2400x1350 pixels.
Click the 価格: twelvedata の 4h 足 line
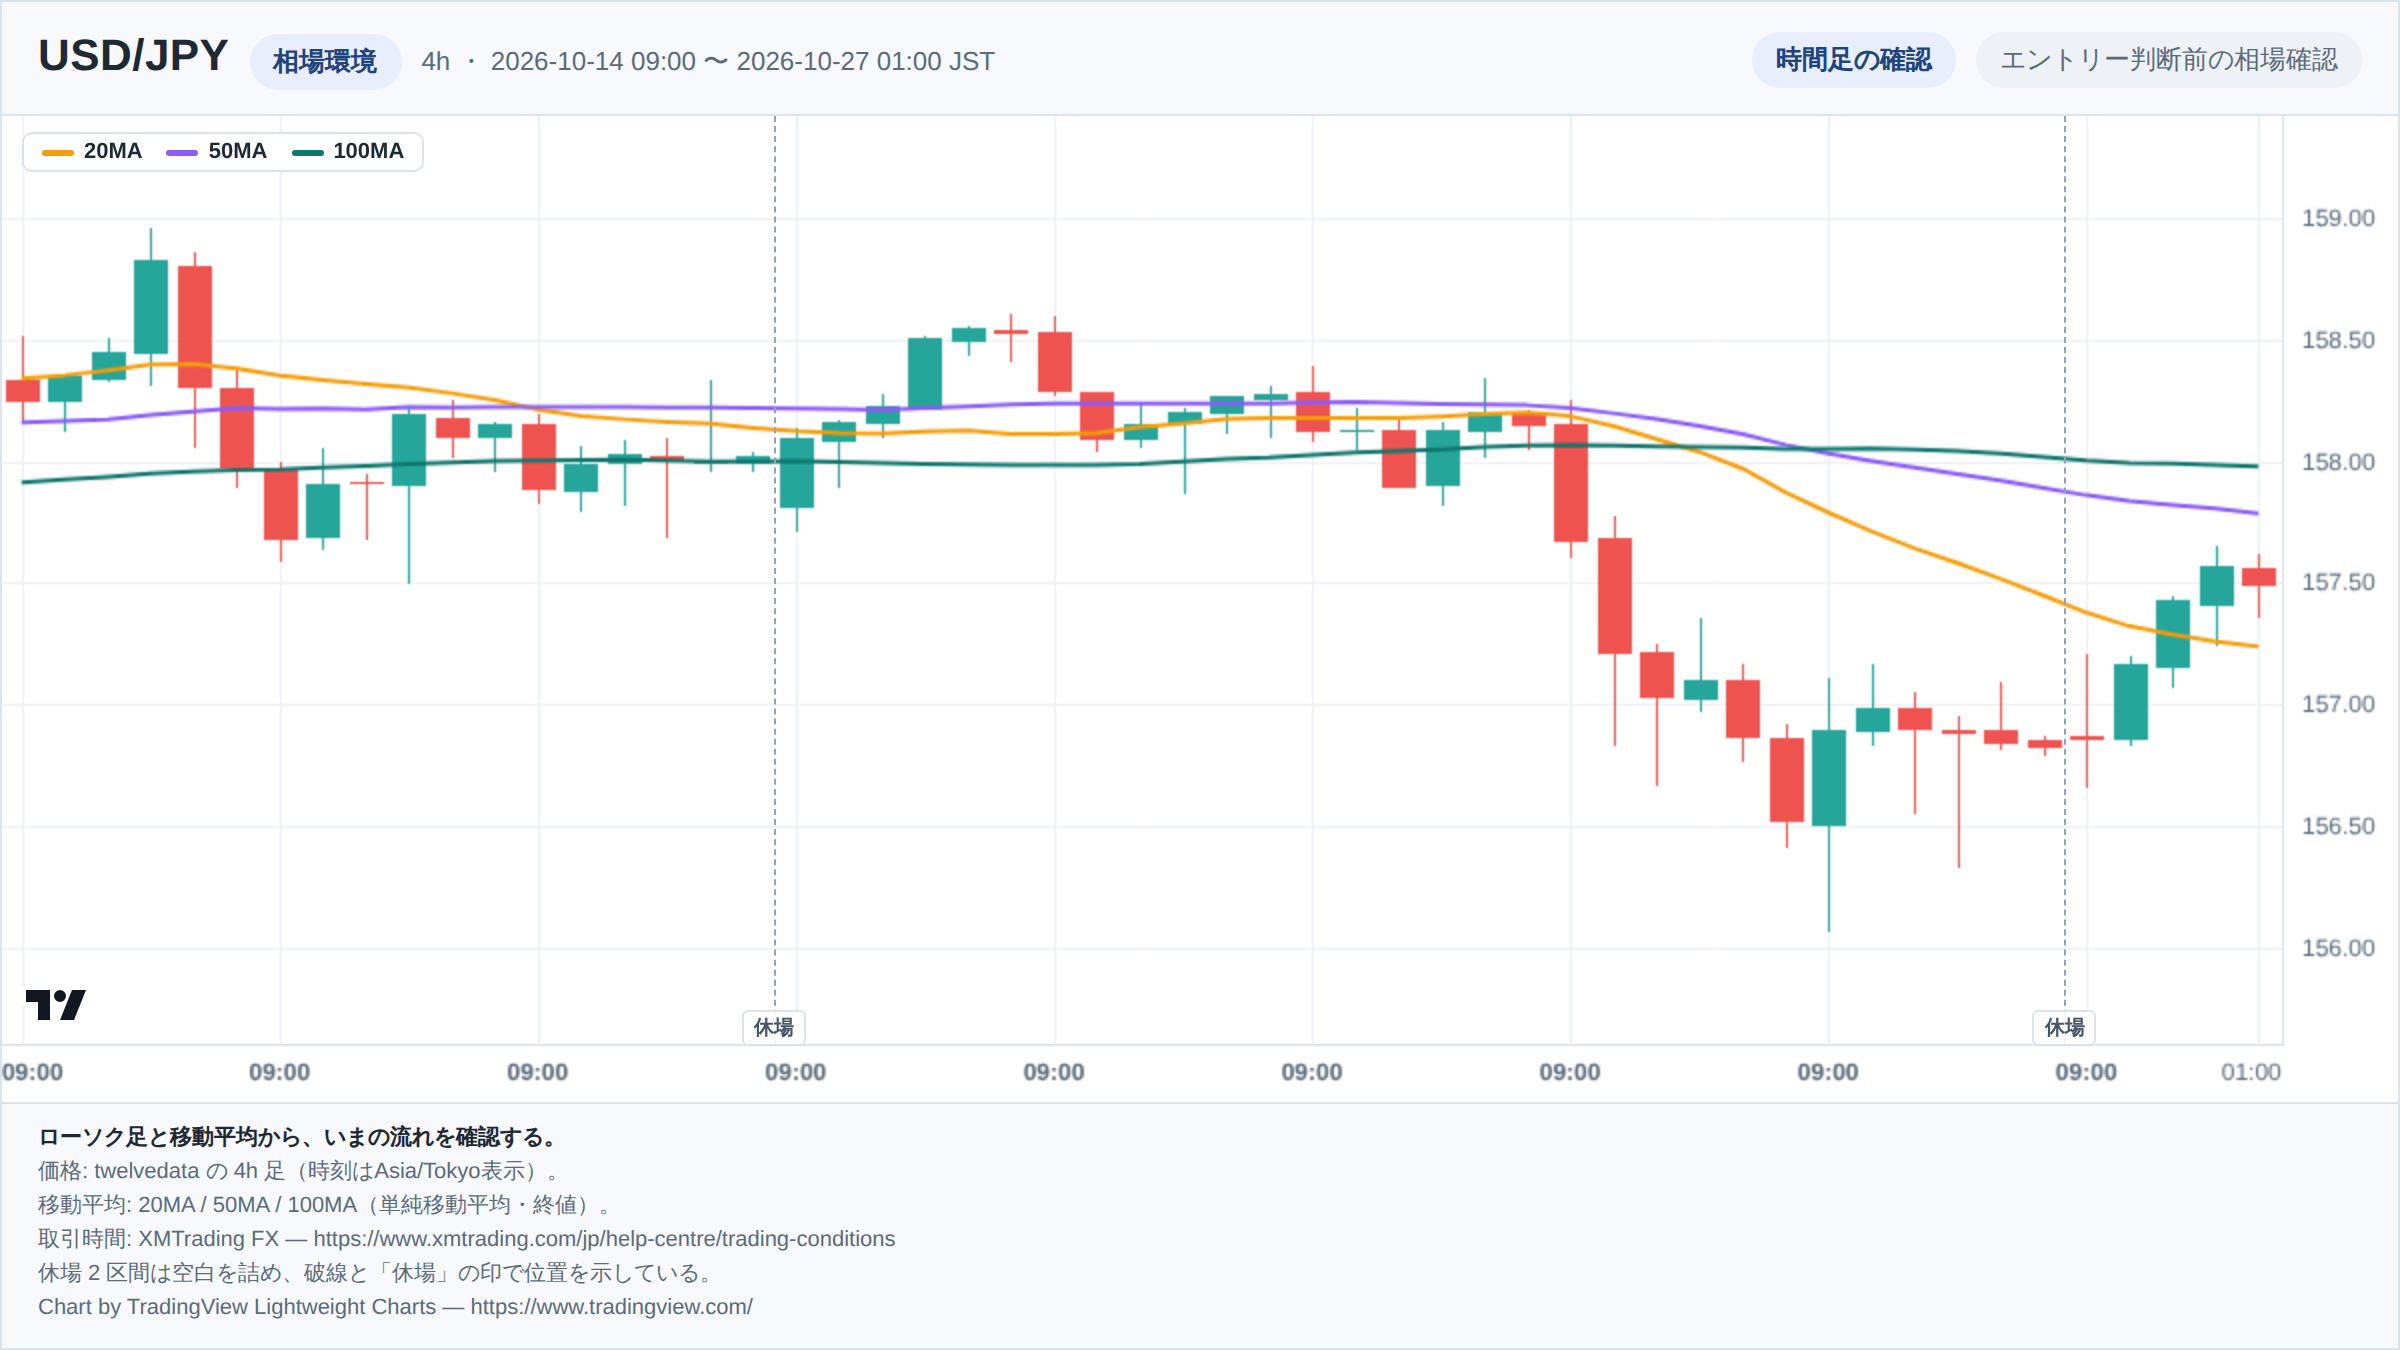tap(302, 1171)
